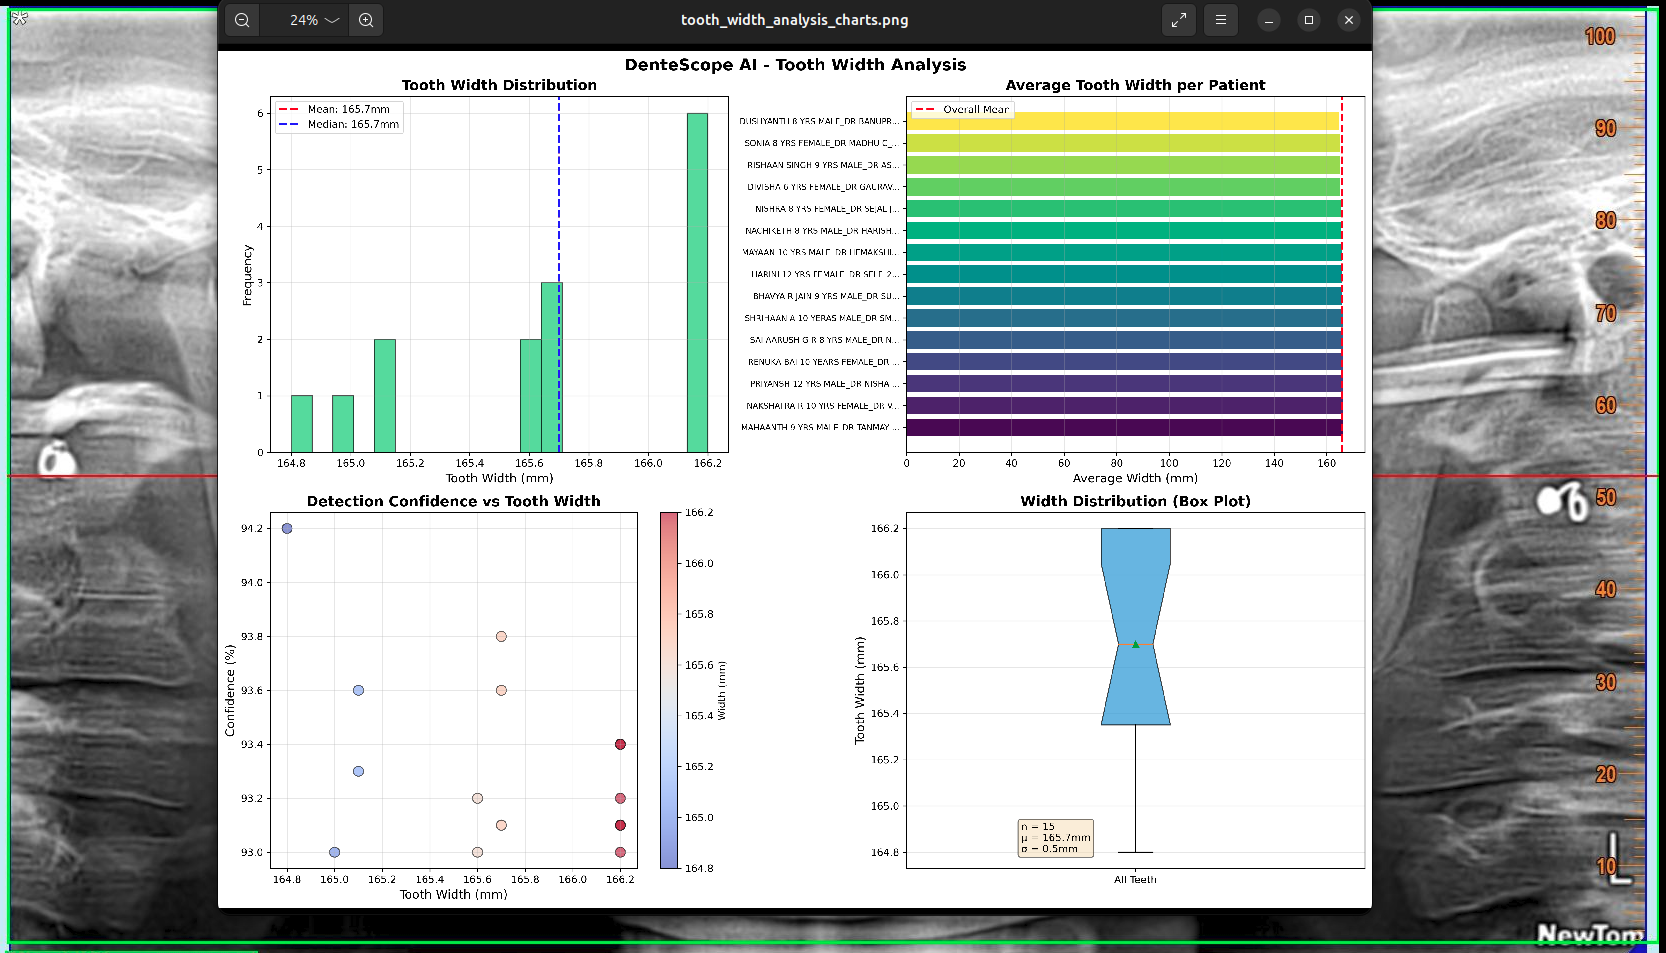The height and width of the screenshot is (953, 1666).
Task: Click the Overall Mean legend in bar chart
Action: (x=963, y=110)
